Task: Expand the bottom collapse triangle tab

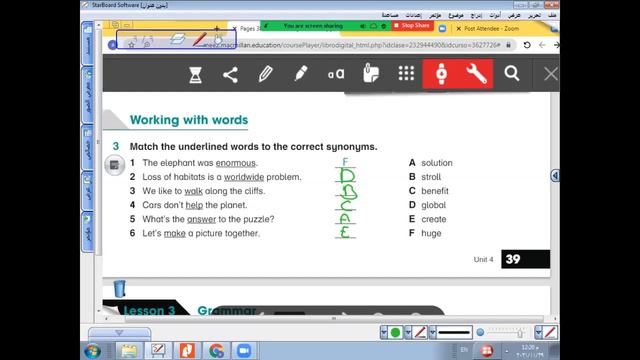Action: coord(119,333)
